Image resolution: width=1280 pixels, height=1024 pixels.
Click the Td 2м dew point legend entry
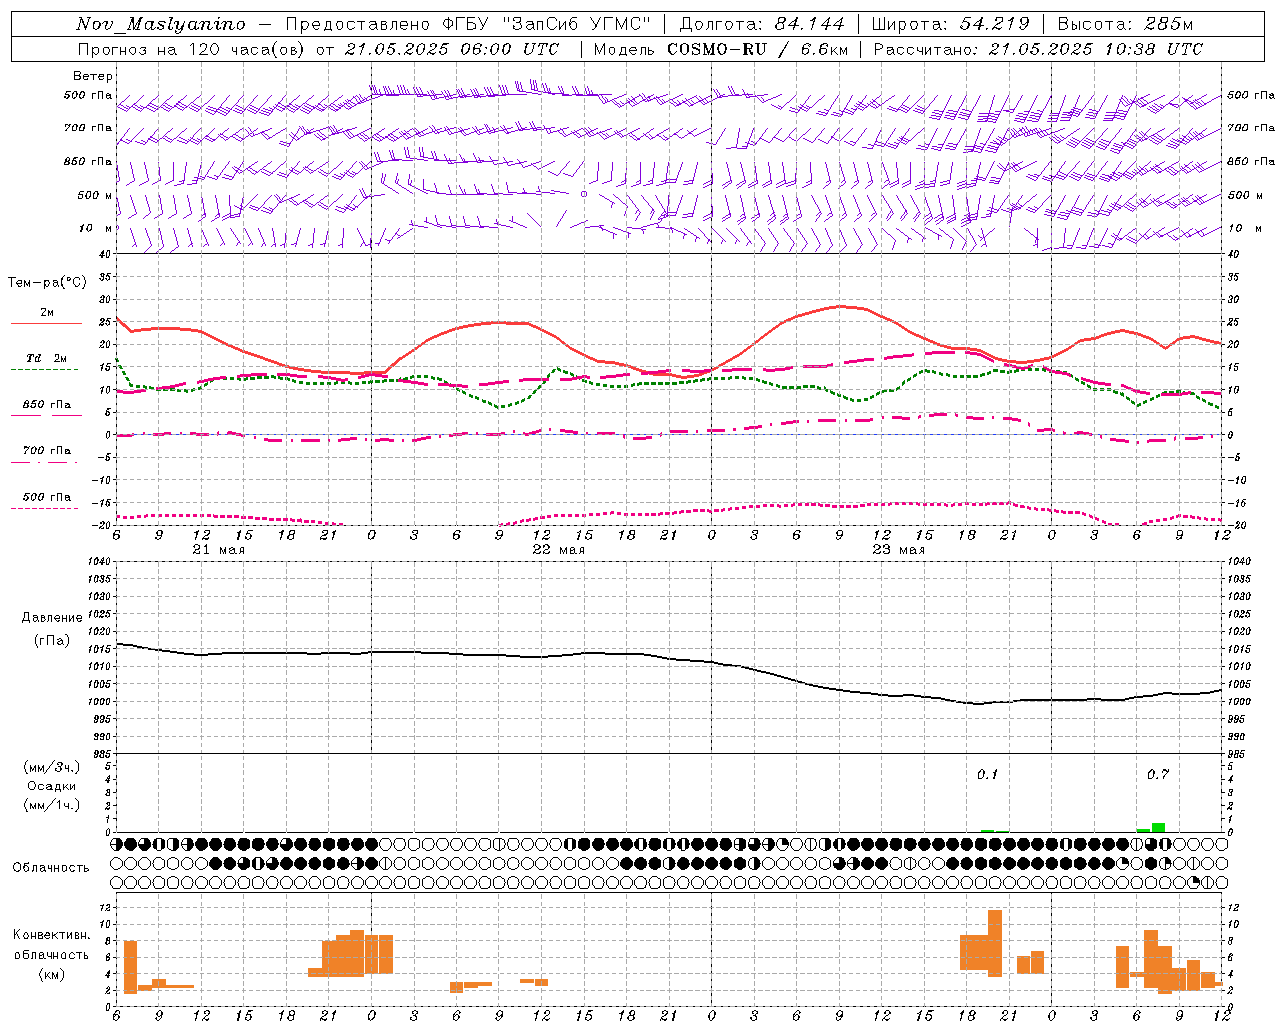click(x=47, y=358)
